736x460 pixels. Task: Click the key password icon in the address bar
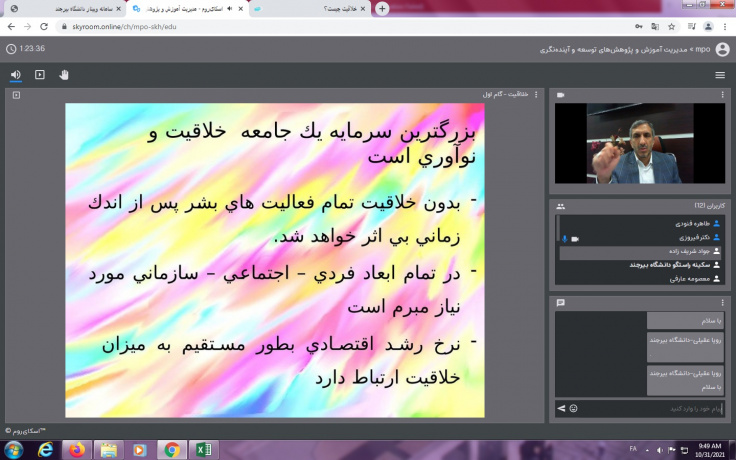click(x=639, y=27)
